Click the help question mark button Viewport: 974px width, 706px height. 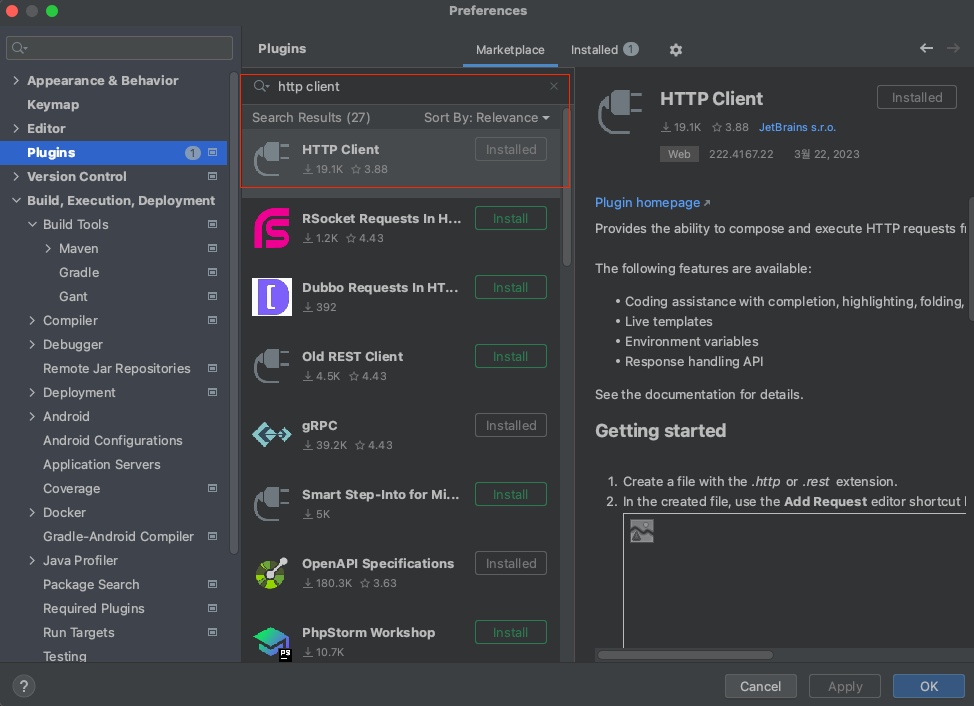point(24,686)
